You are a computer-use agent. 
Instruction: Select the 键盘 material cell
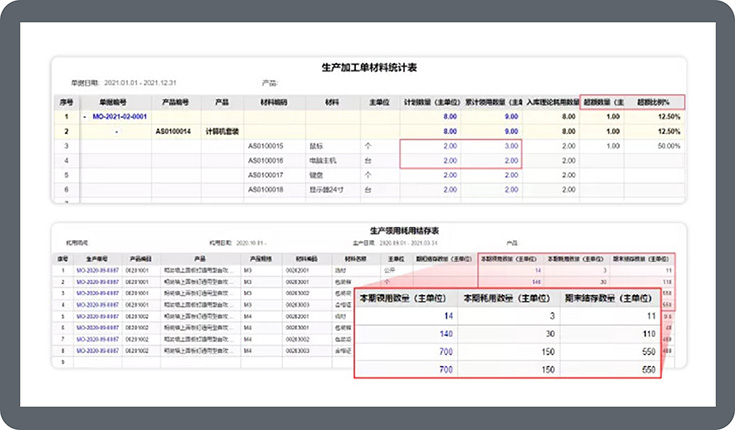316,175
